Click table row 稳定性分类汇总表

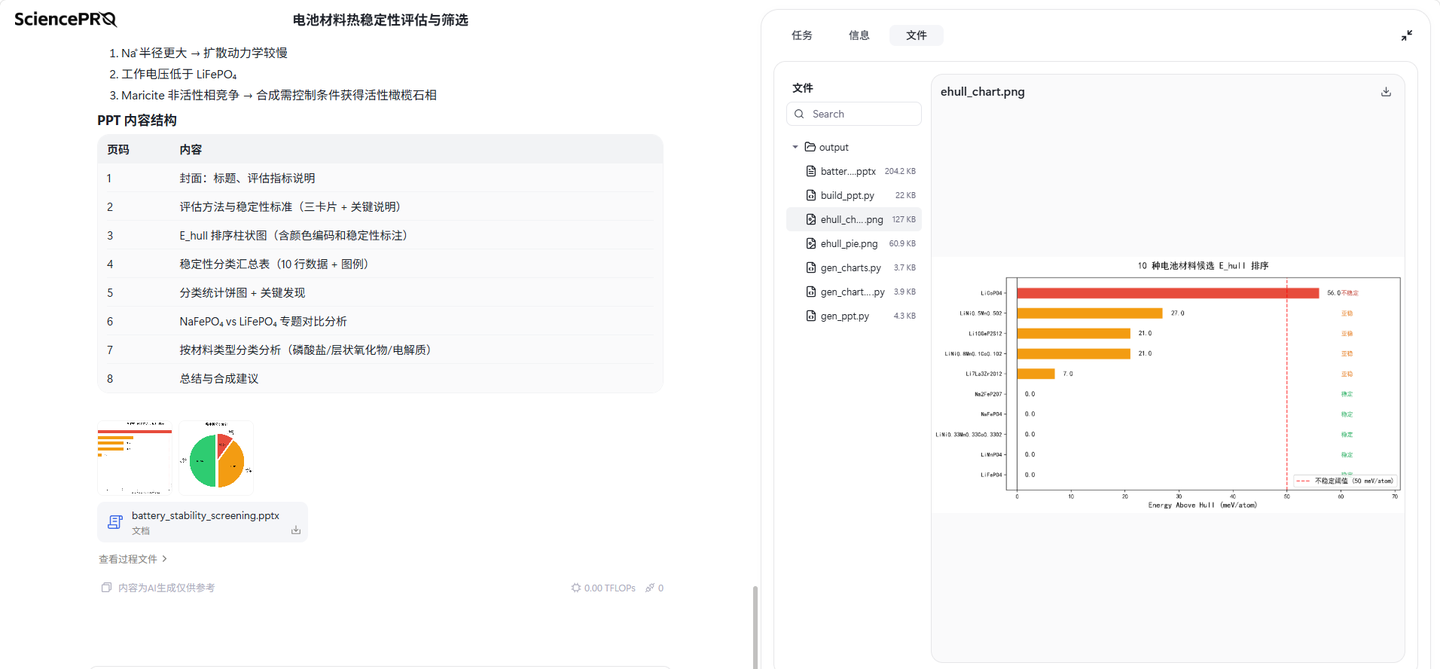[x=380, y=264]
